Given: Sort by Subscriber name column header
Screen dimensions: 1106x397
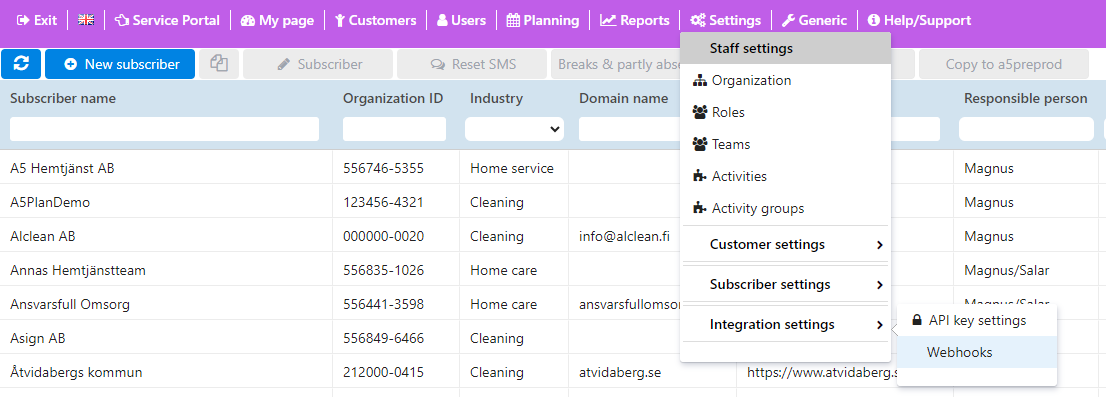Looking at the screenshot, I should coord(63,99).
